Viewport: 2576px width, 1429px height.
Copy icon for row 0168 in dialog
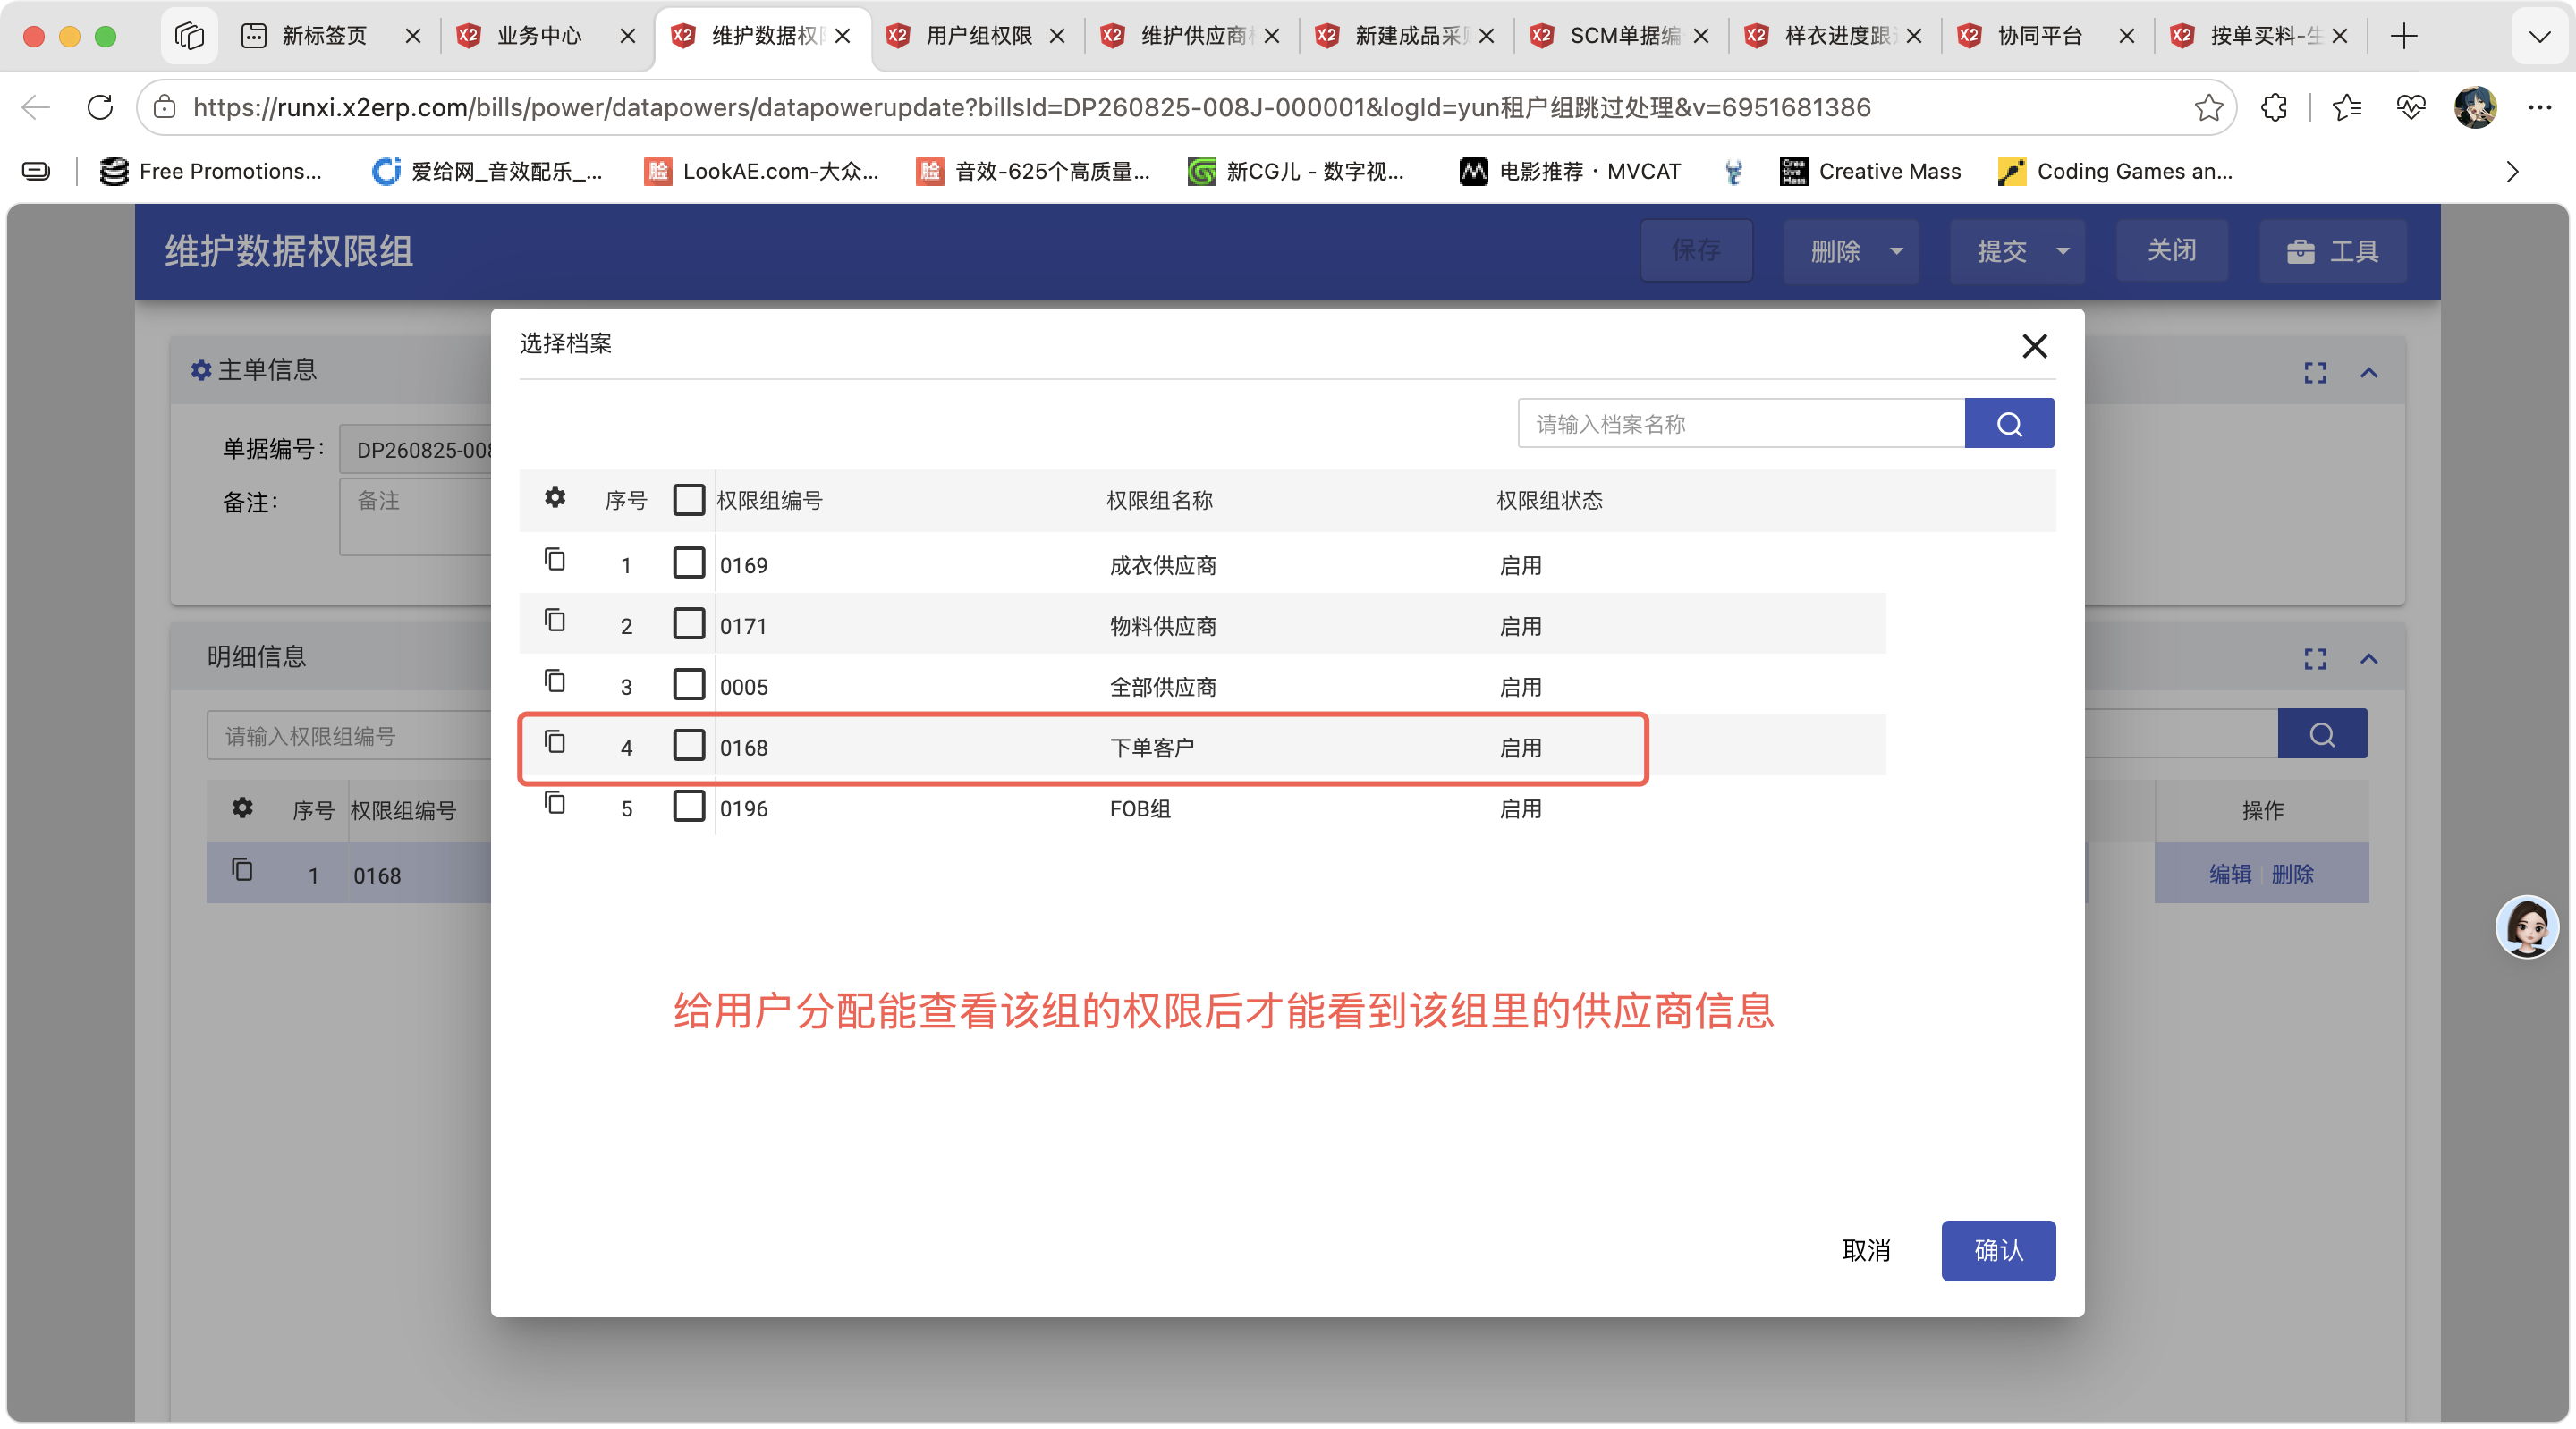click(555, 743)
